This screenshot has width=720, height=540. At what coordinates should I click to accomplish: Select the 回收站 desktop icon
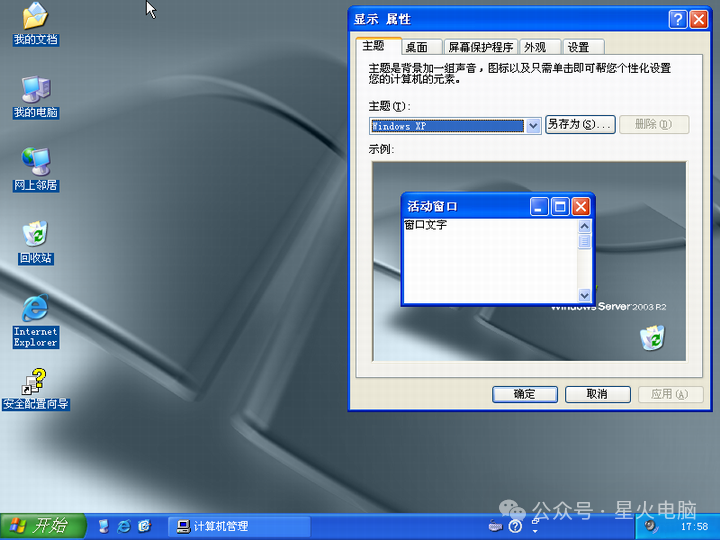(x=35, y=242)
